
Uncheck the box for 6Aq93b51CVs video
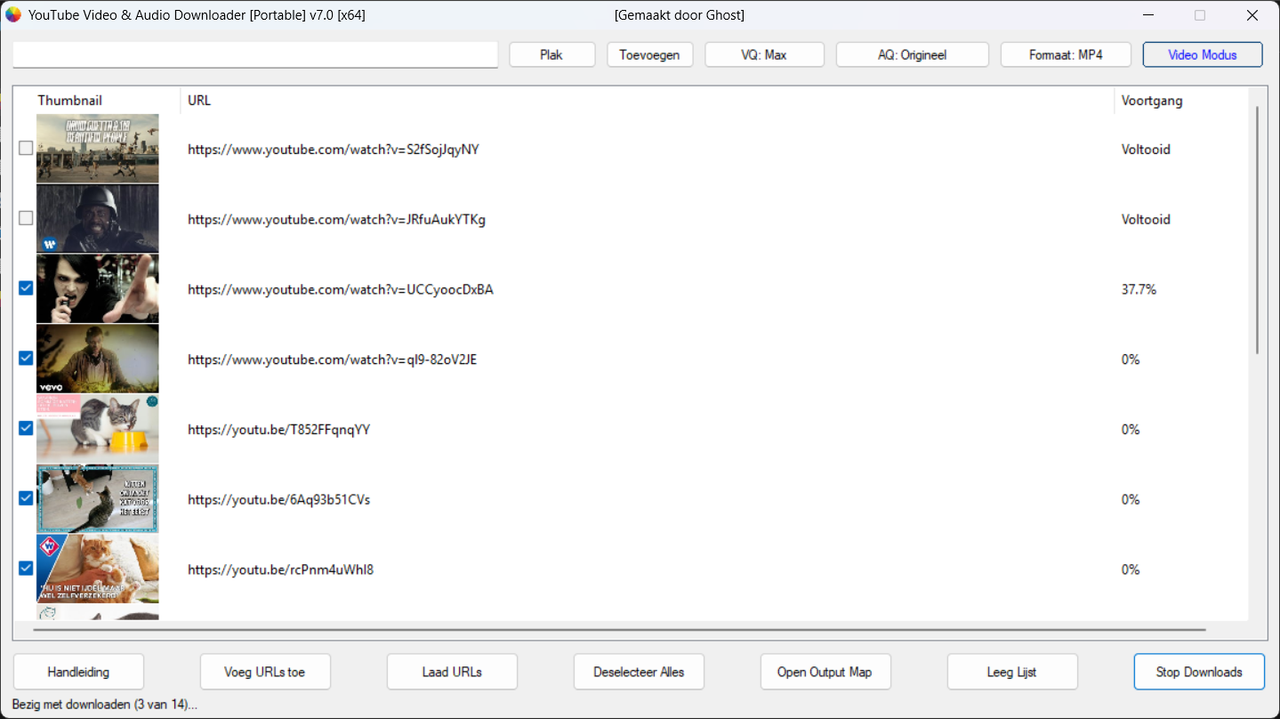[26, 498]
